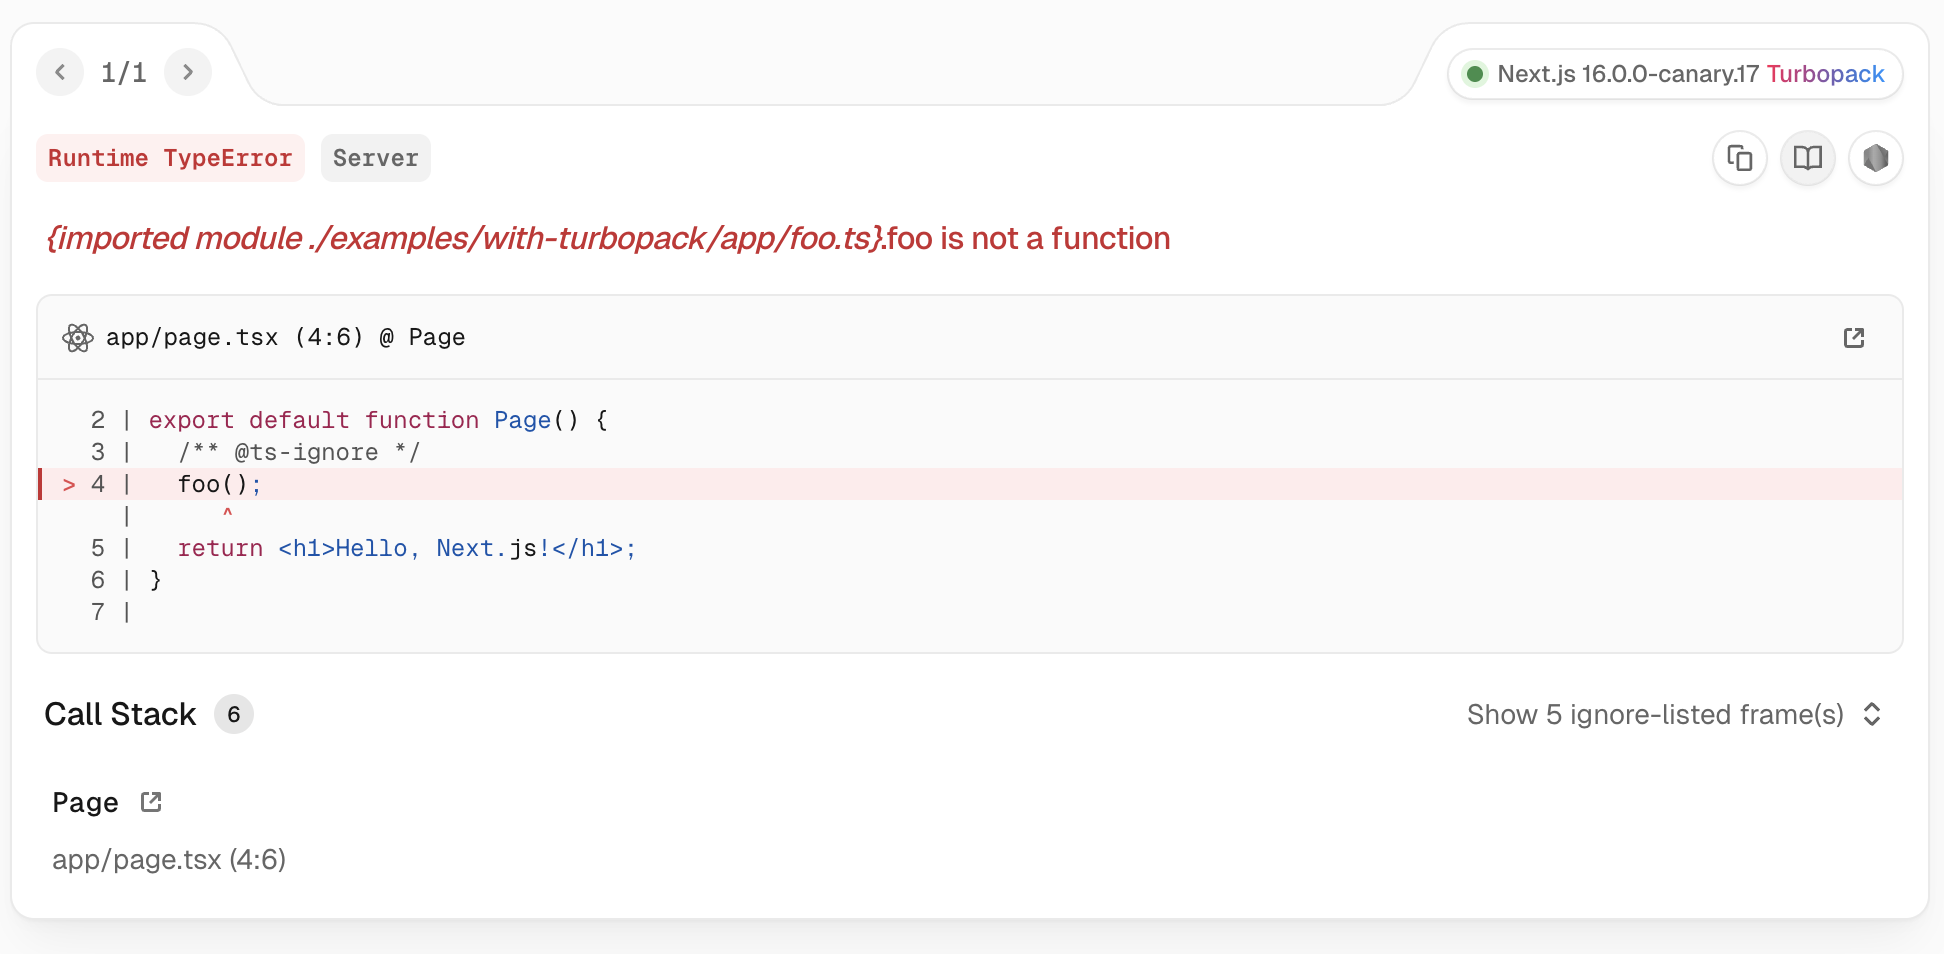The height and width of the screenshot is (954, 1944).
Task: Click the Turbopack label
Action: click(1825, 74)
